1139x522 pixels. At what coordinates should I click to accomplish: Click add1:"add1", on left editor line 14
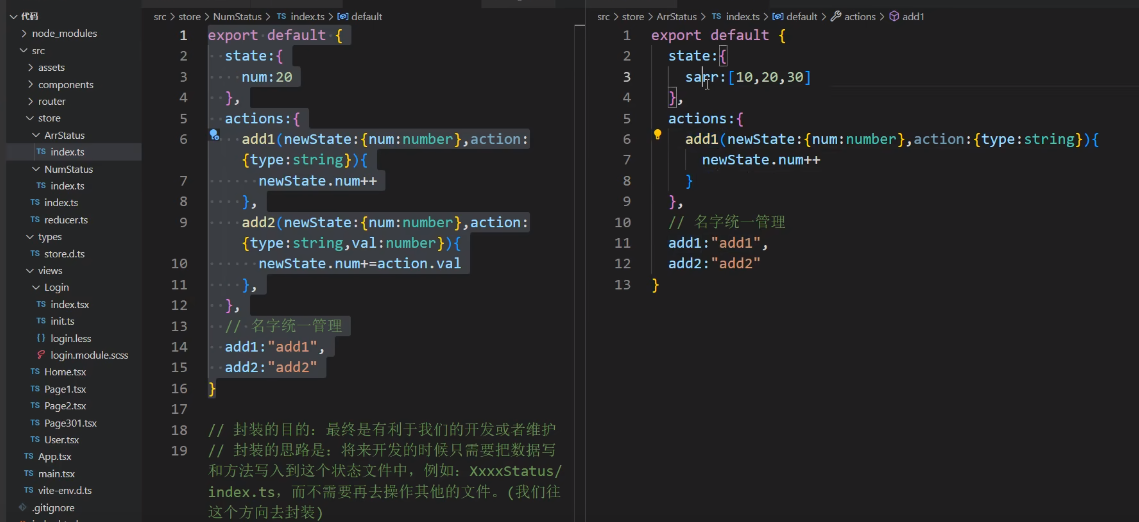[275, 346]
